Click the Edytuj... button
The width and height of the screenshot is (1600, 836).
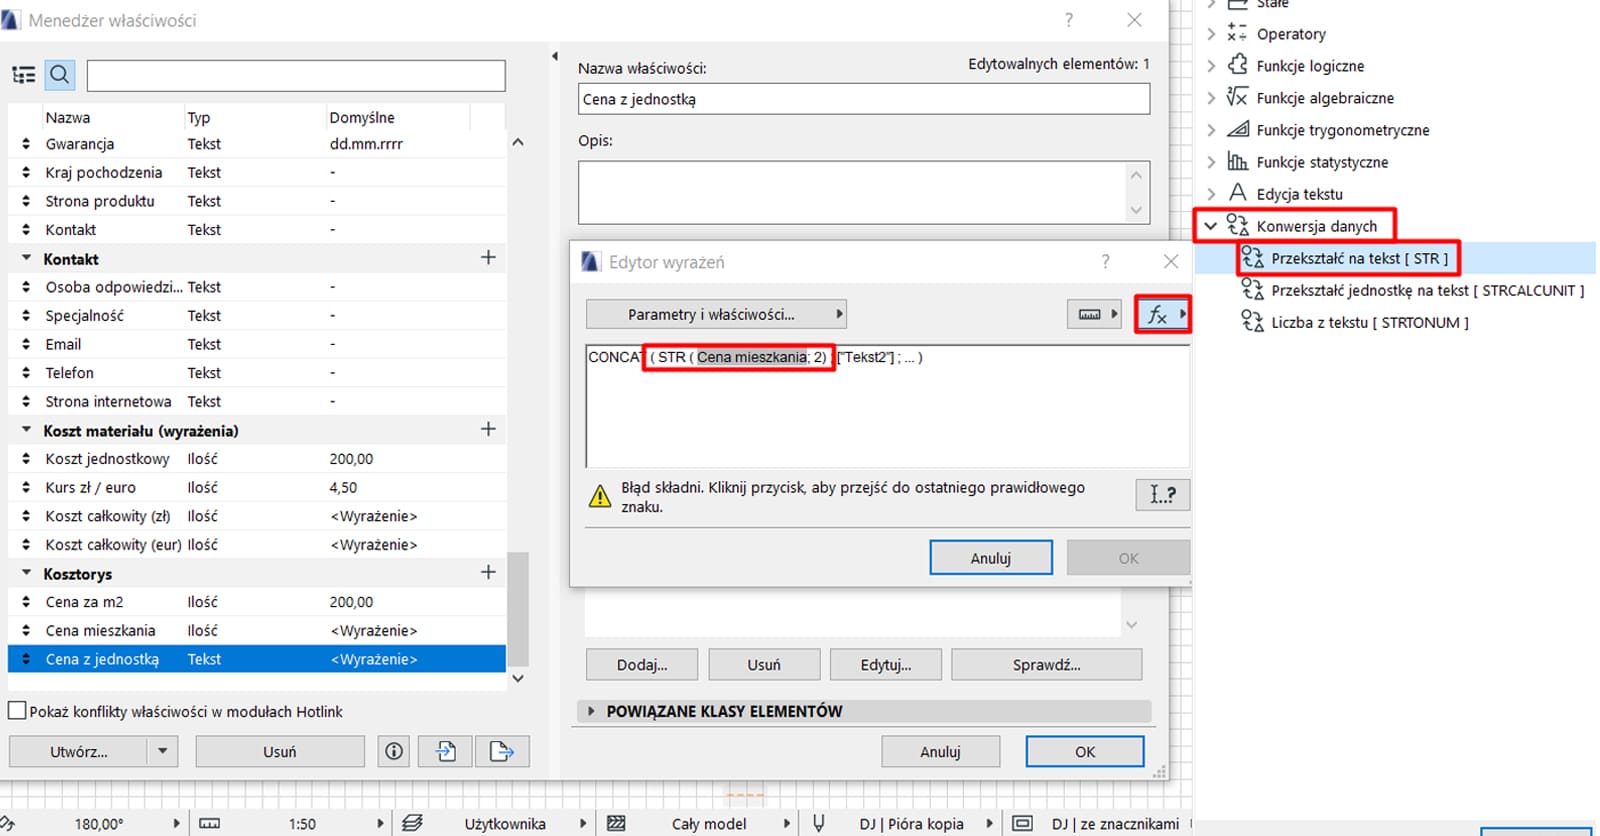886,665
